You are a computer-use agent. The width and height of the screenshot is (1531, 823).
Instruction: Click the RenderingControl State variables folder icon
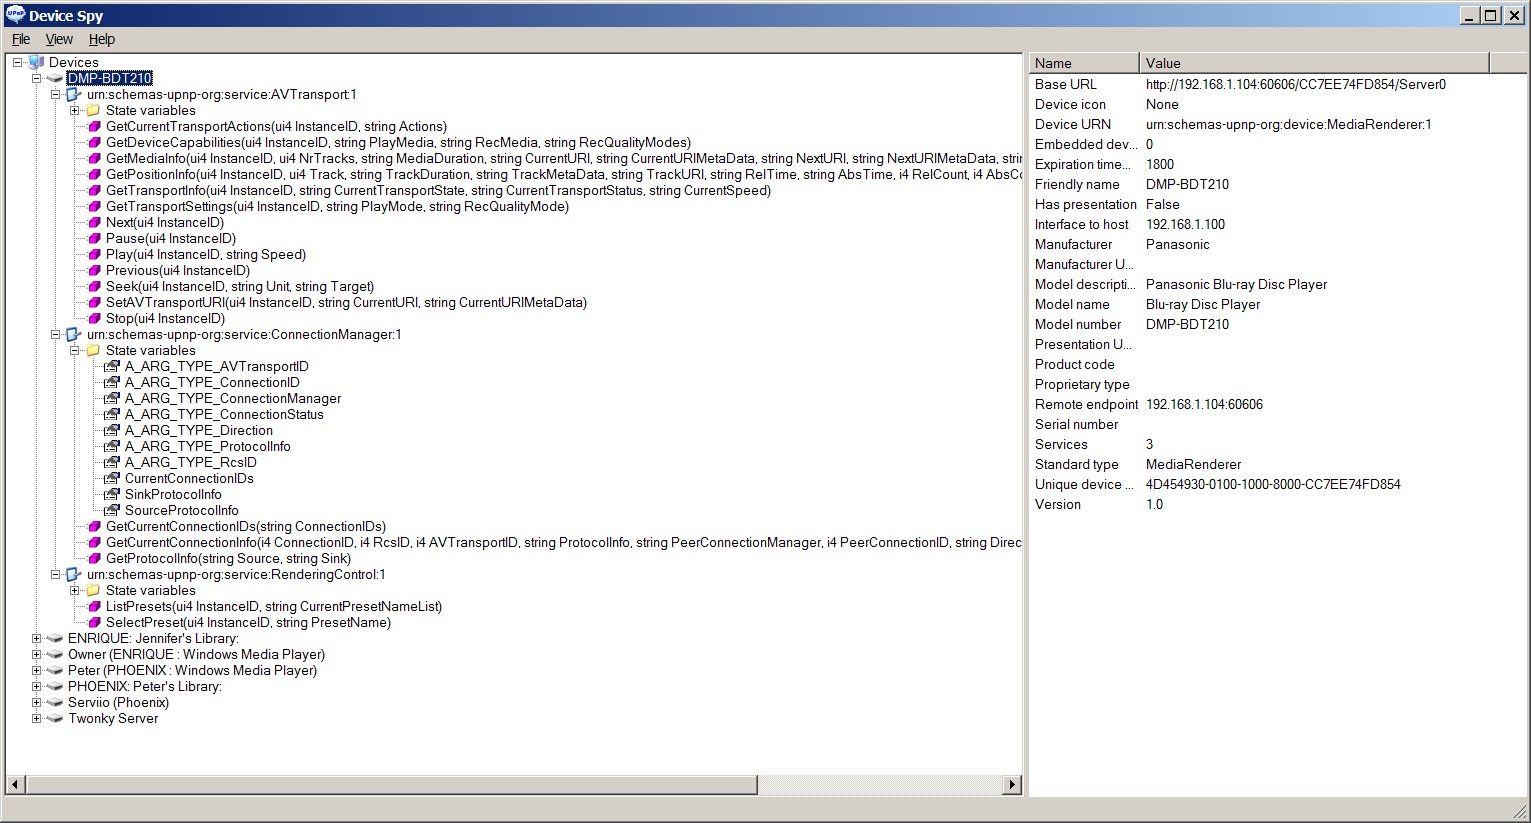[93, 591]
